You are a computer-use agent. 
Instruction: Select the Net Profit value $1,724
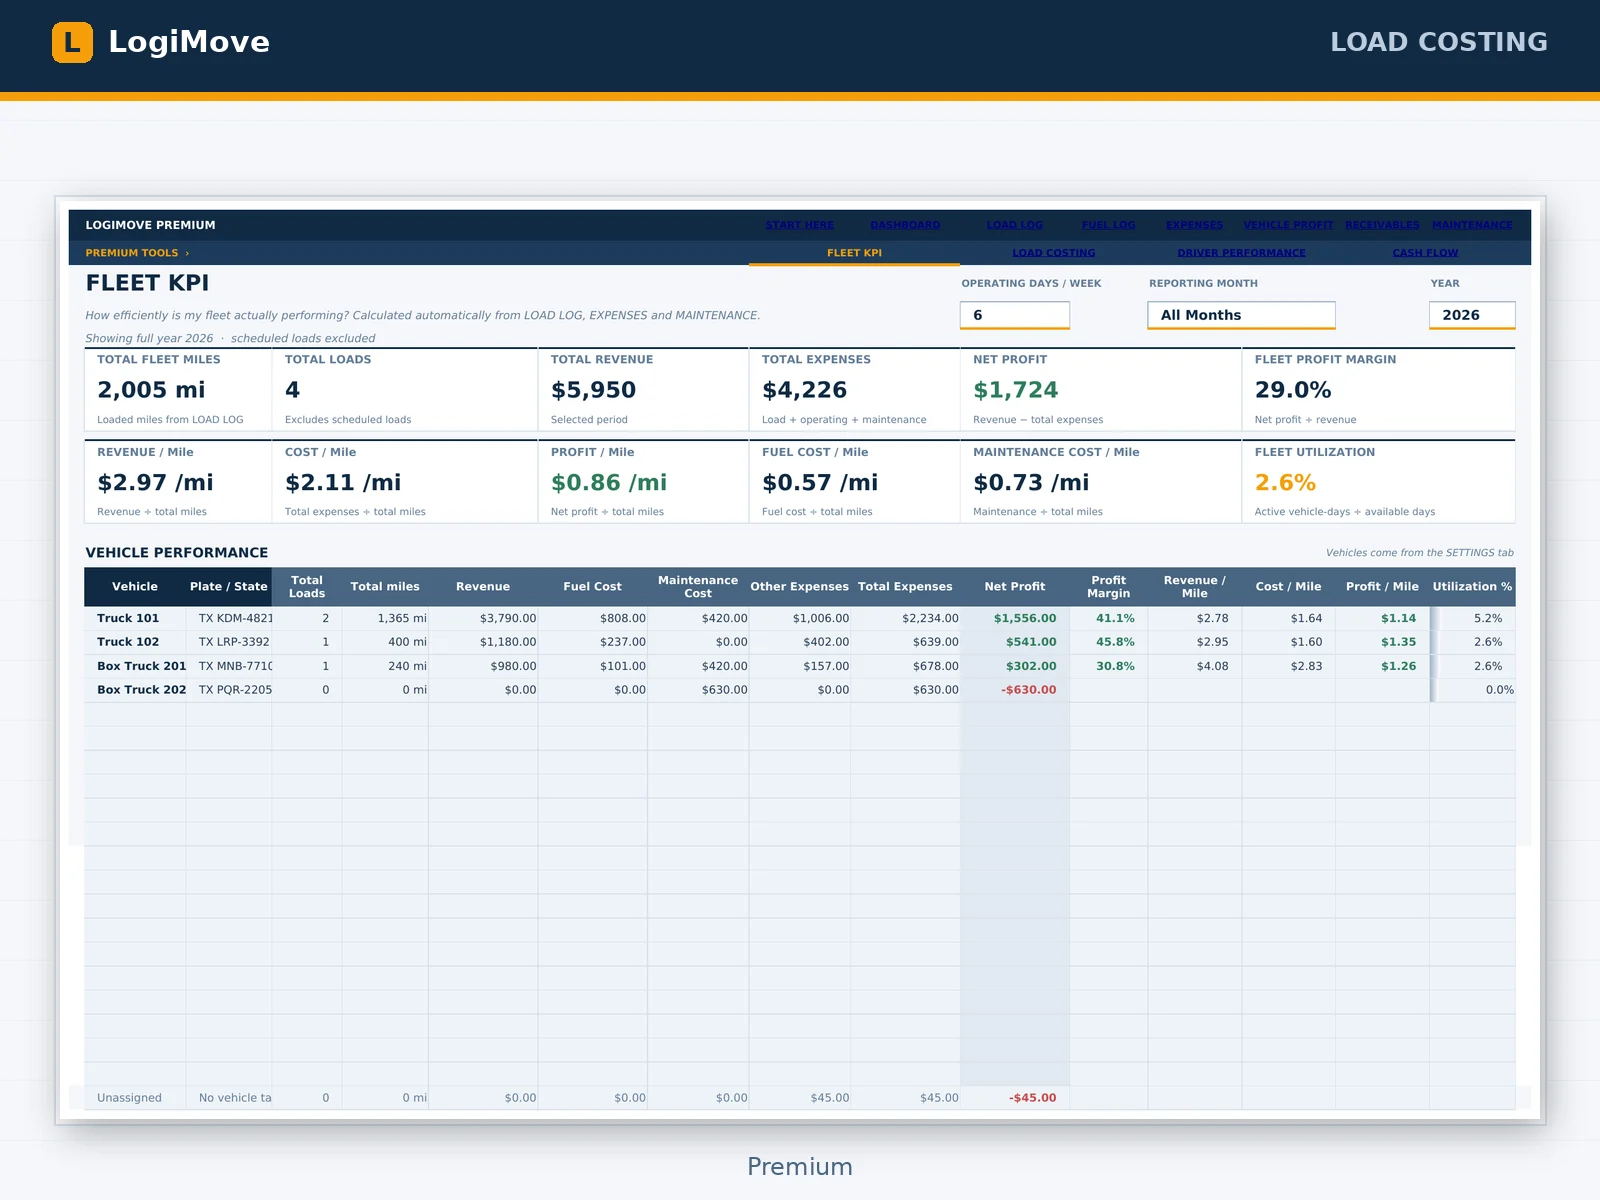tap(1015, 390)
